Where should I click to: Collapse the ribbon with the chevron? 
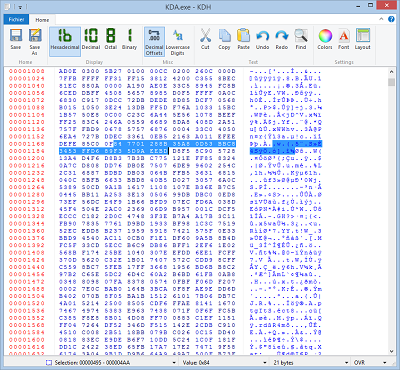[x=381, y=19]
